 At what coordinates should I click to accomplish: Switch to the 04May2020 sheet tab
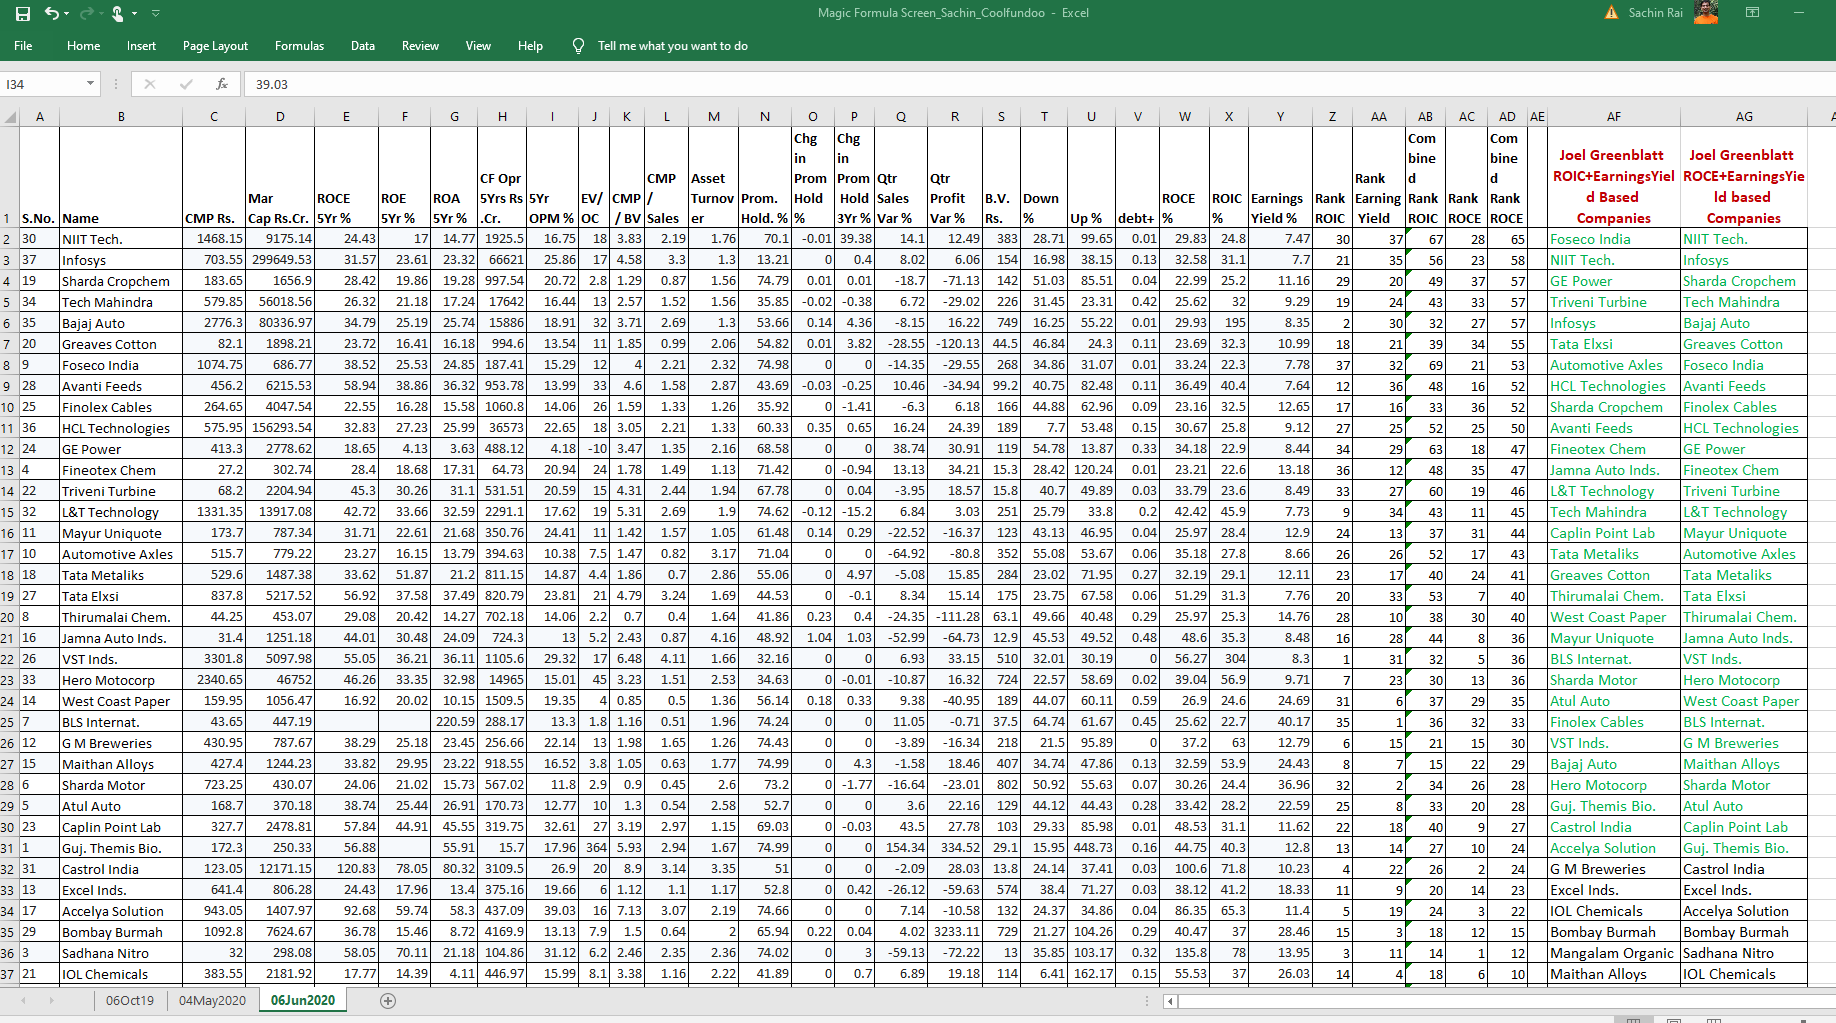click(212, 1001)
